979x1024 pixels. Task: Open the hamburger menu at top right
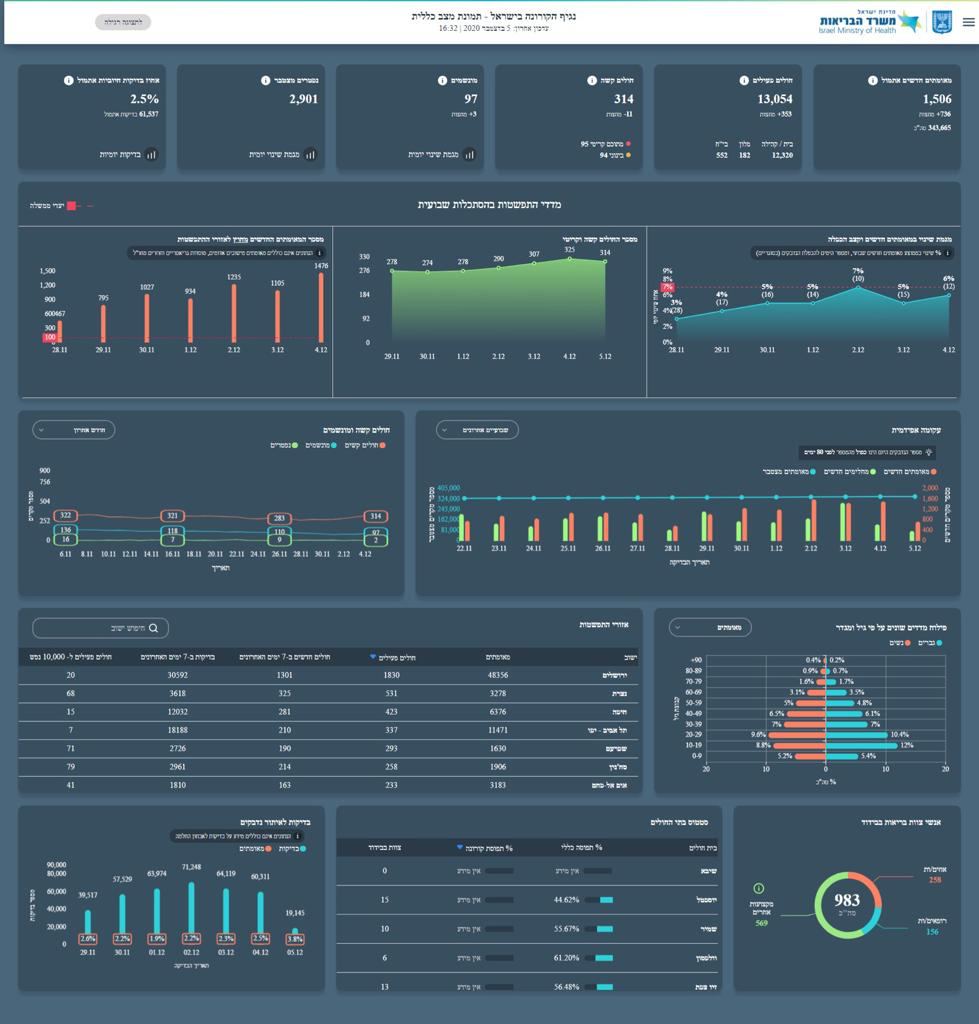(x=967, y=22)
